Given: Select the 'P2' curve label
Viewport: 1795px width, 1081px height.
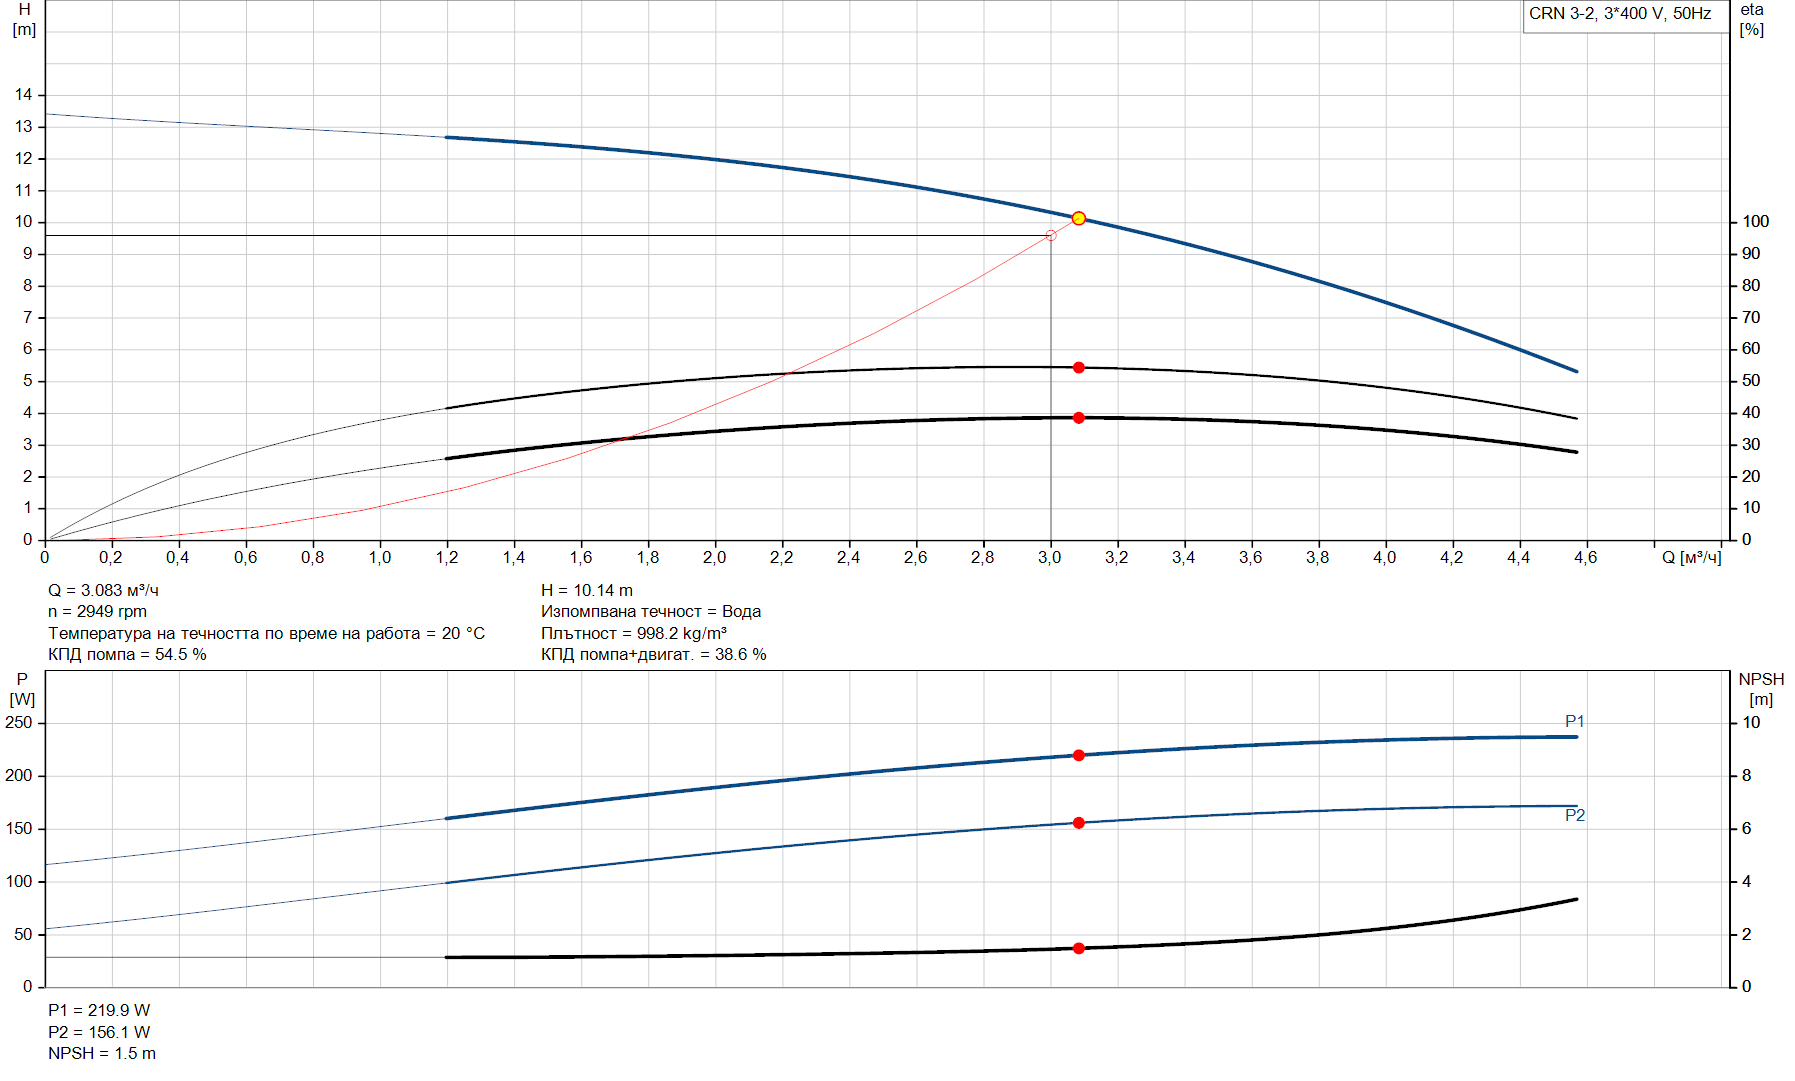Looking at the screenshot, I should click(x=1574, y=815).
